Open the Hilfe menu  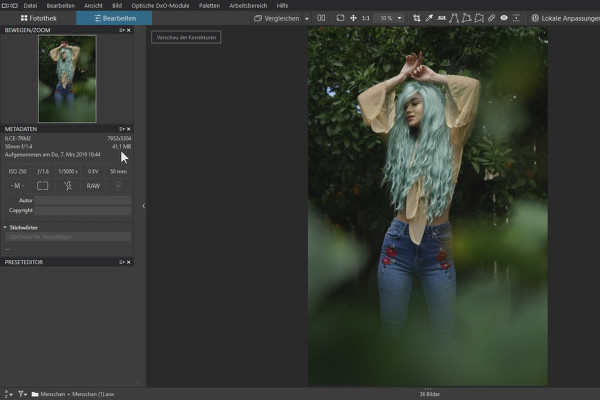[x=282, y=6]
